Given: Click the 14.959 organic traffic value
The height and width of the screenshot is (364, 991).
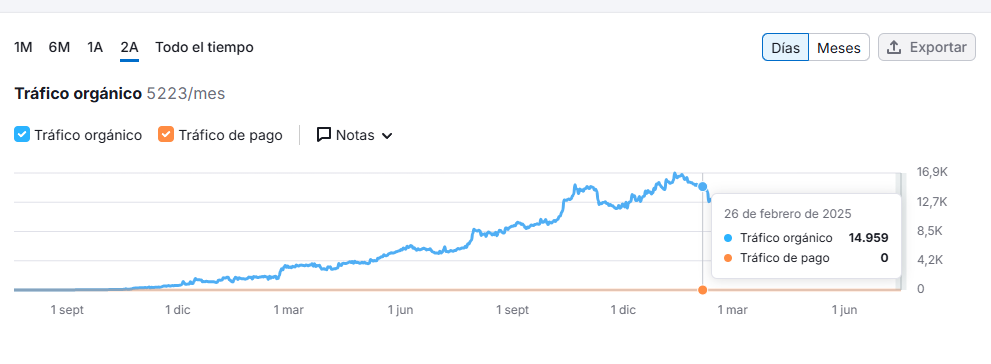Looking at the screenshot, I should pos(868,238).
